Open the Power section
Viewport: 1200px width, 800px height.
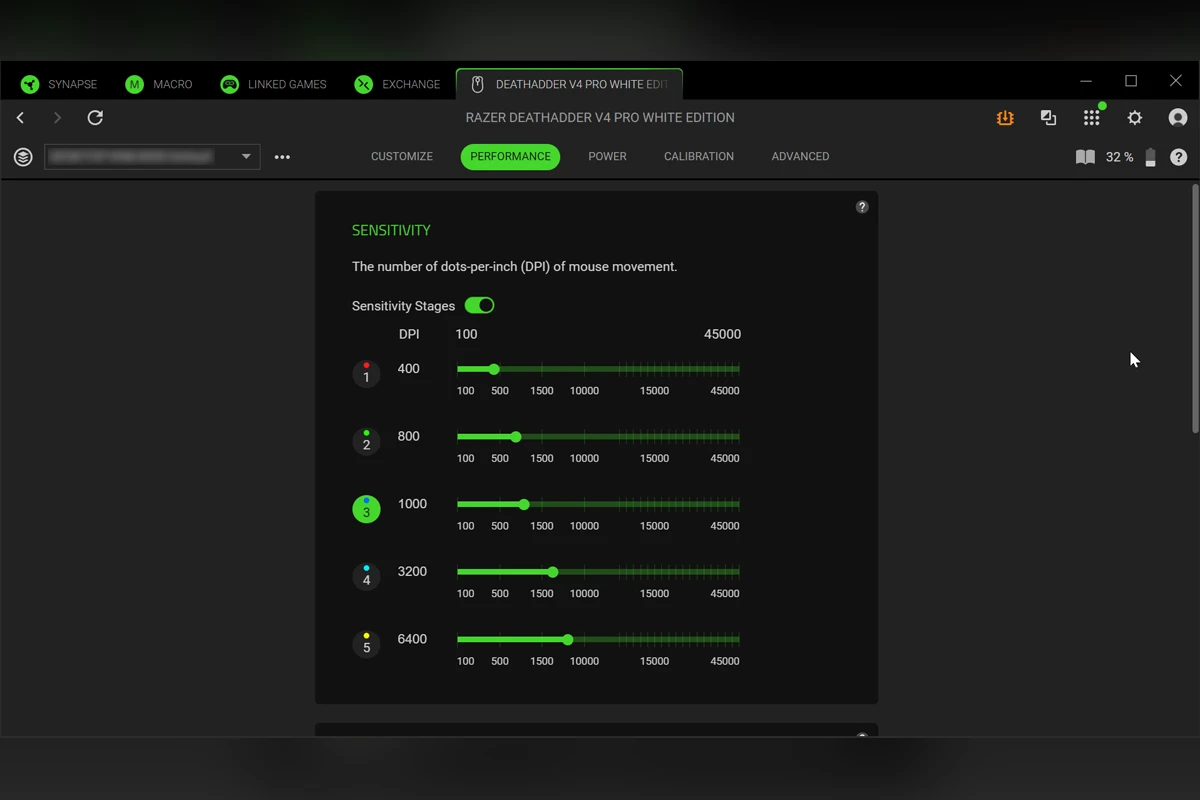click(x=607, y=157)
